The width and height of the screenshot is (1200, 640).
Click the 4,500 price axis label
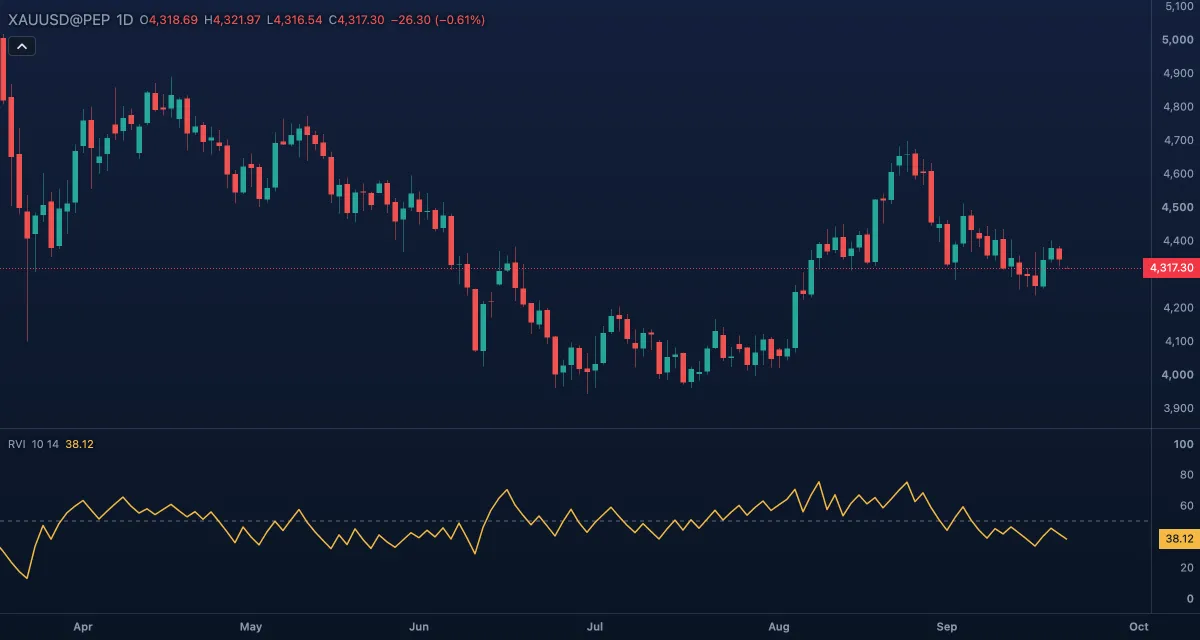coord(1180,207)
